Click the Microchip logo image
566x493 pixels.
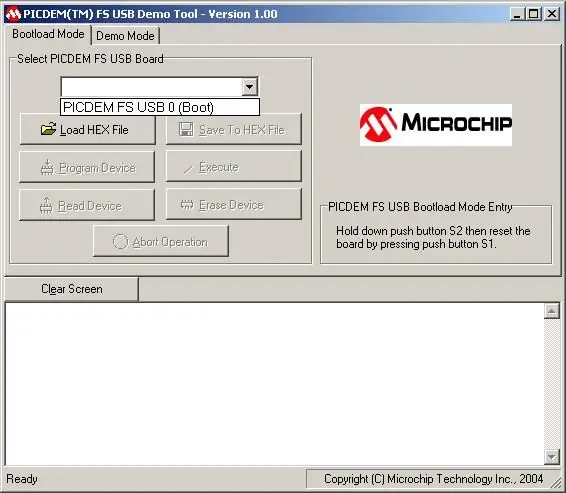point(436,125)
